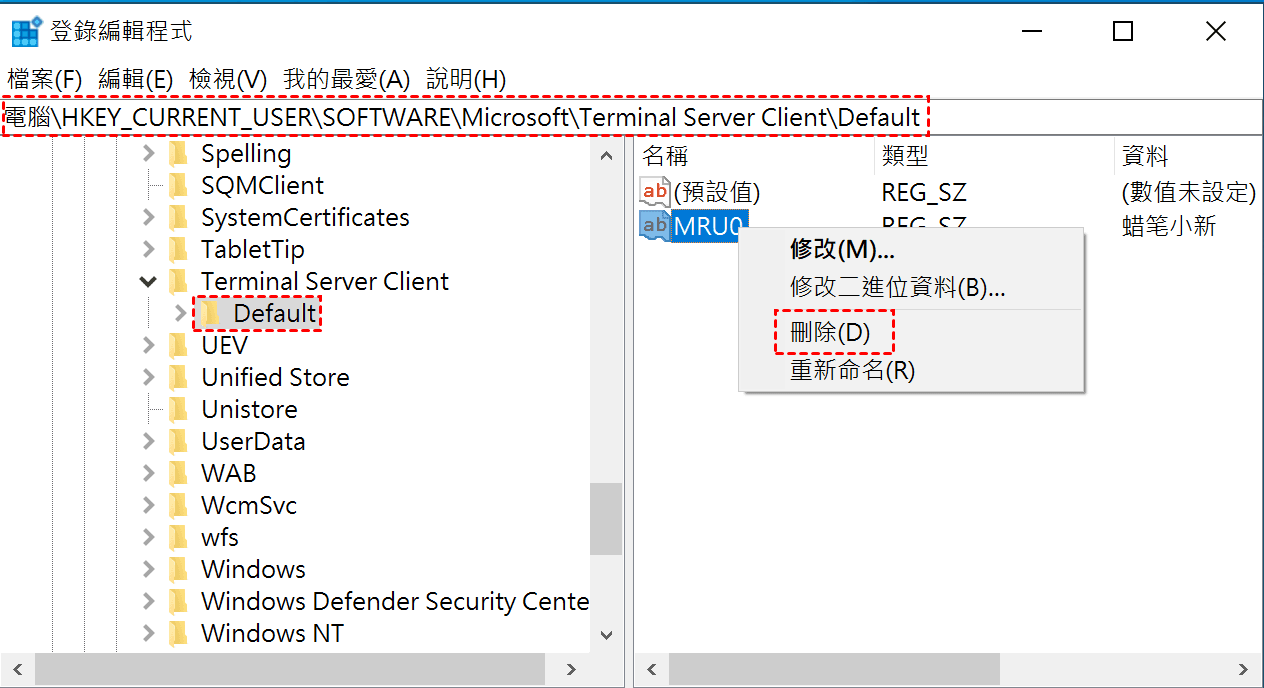
Task: Expand the UserData tree node
Action: pyautogui.click(x=149, y=441)
